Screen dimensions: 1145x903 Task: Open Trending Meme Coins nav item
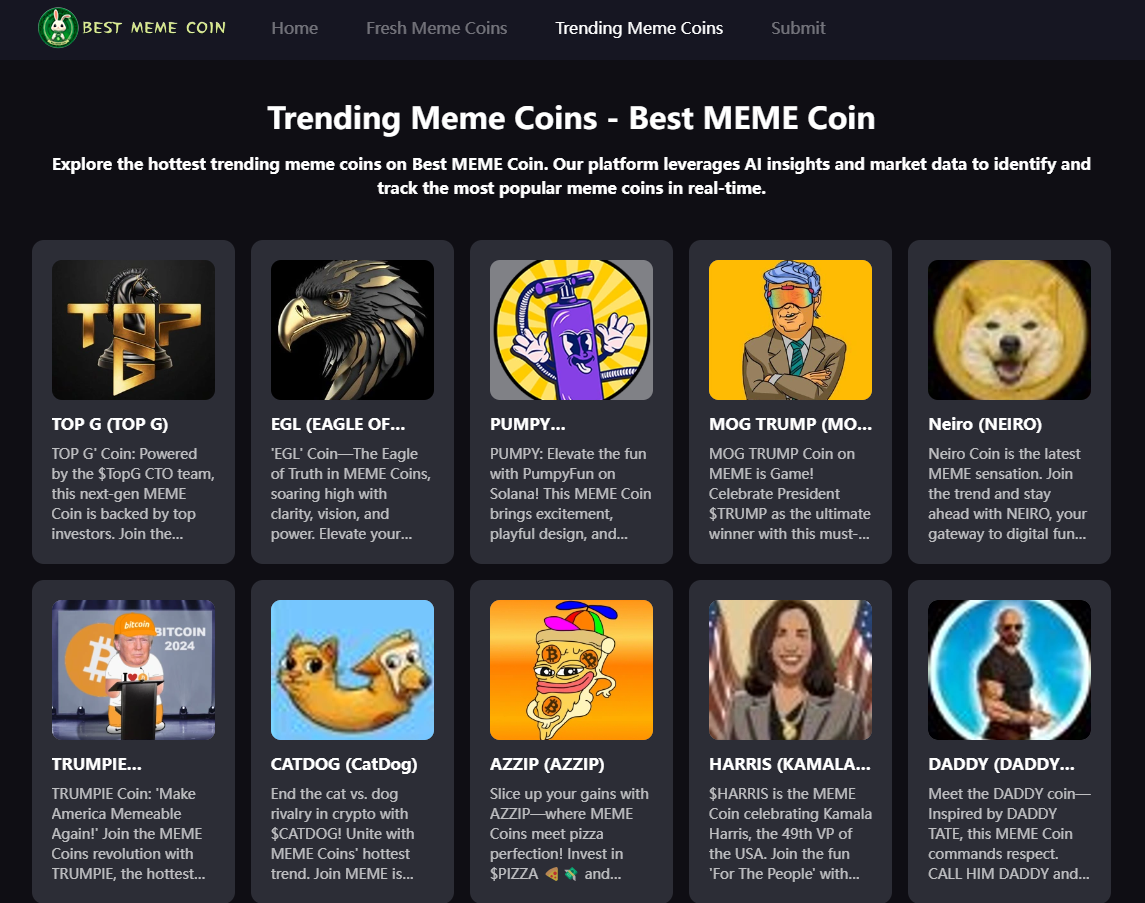639,28
